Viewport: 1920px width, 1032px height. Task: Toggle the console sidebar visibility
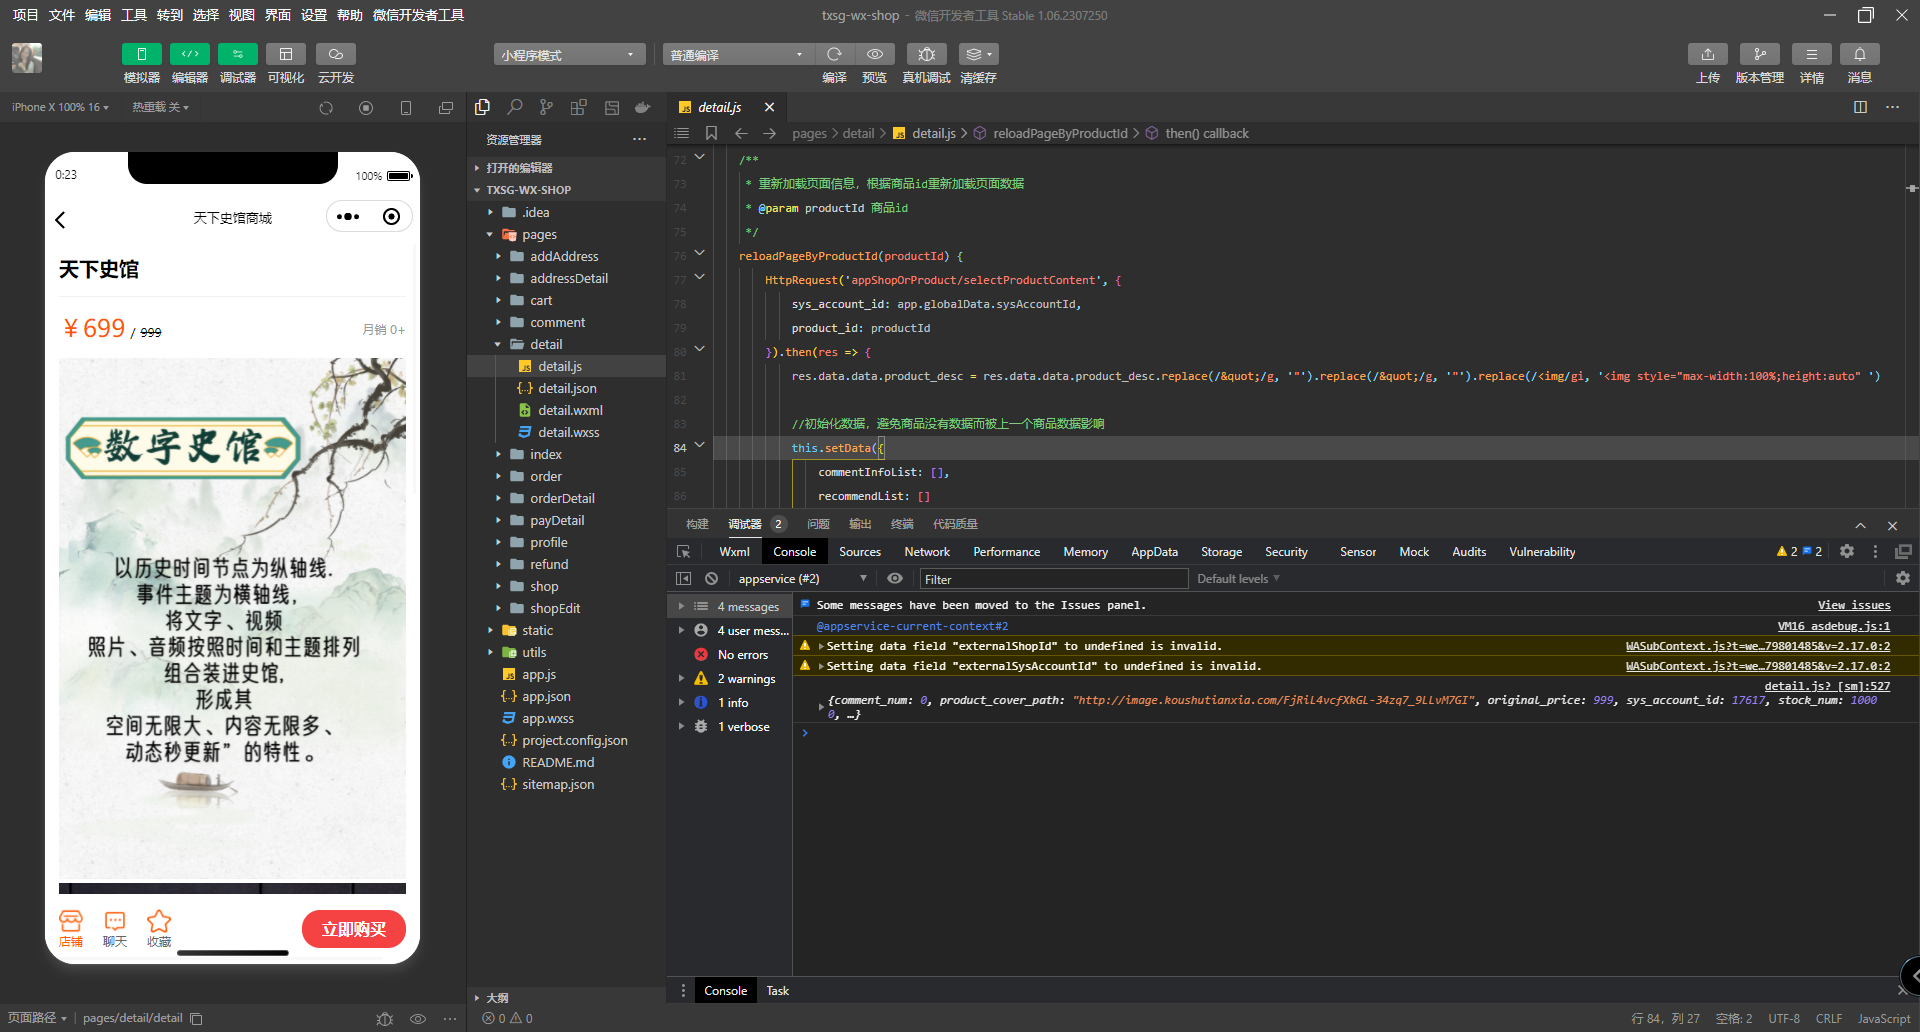pyautogui.click(x=683, y=579)
